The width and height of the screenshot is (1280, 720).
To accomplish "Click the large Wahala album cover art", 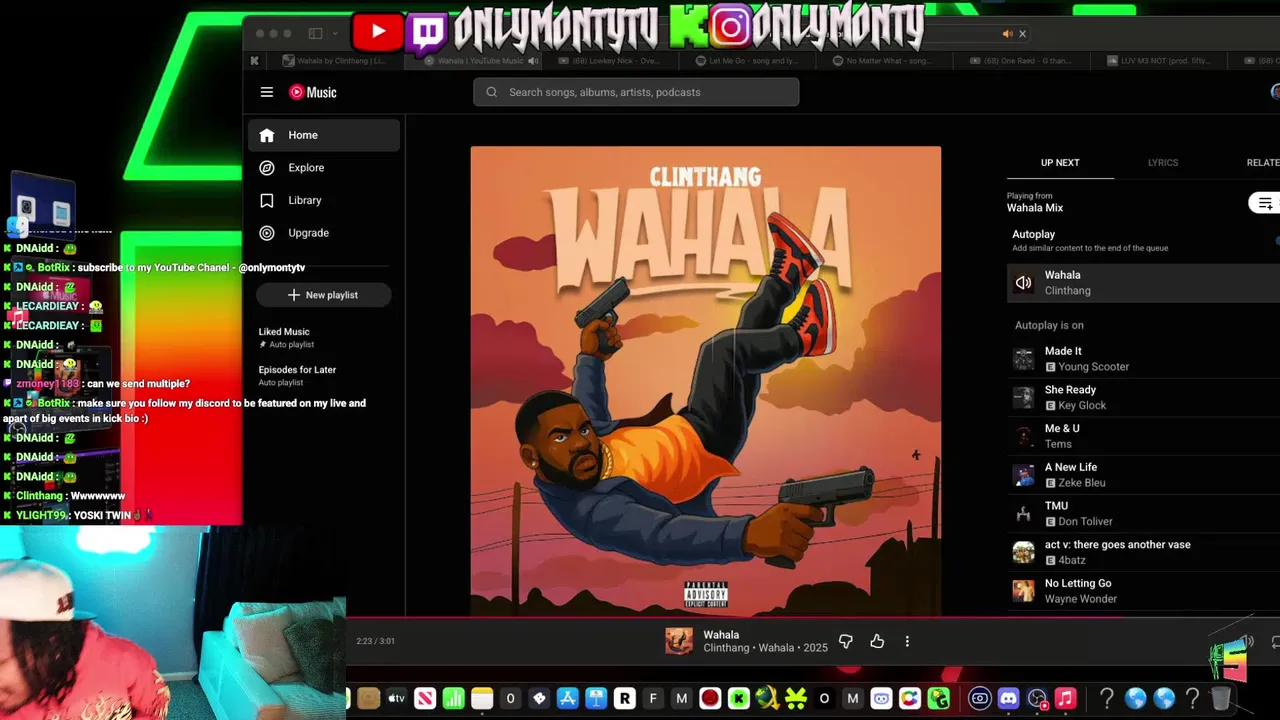I will click(x=706, y=381).
